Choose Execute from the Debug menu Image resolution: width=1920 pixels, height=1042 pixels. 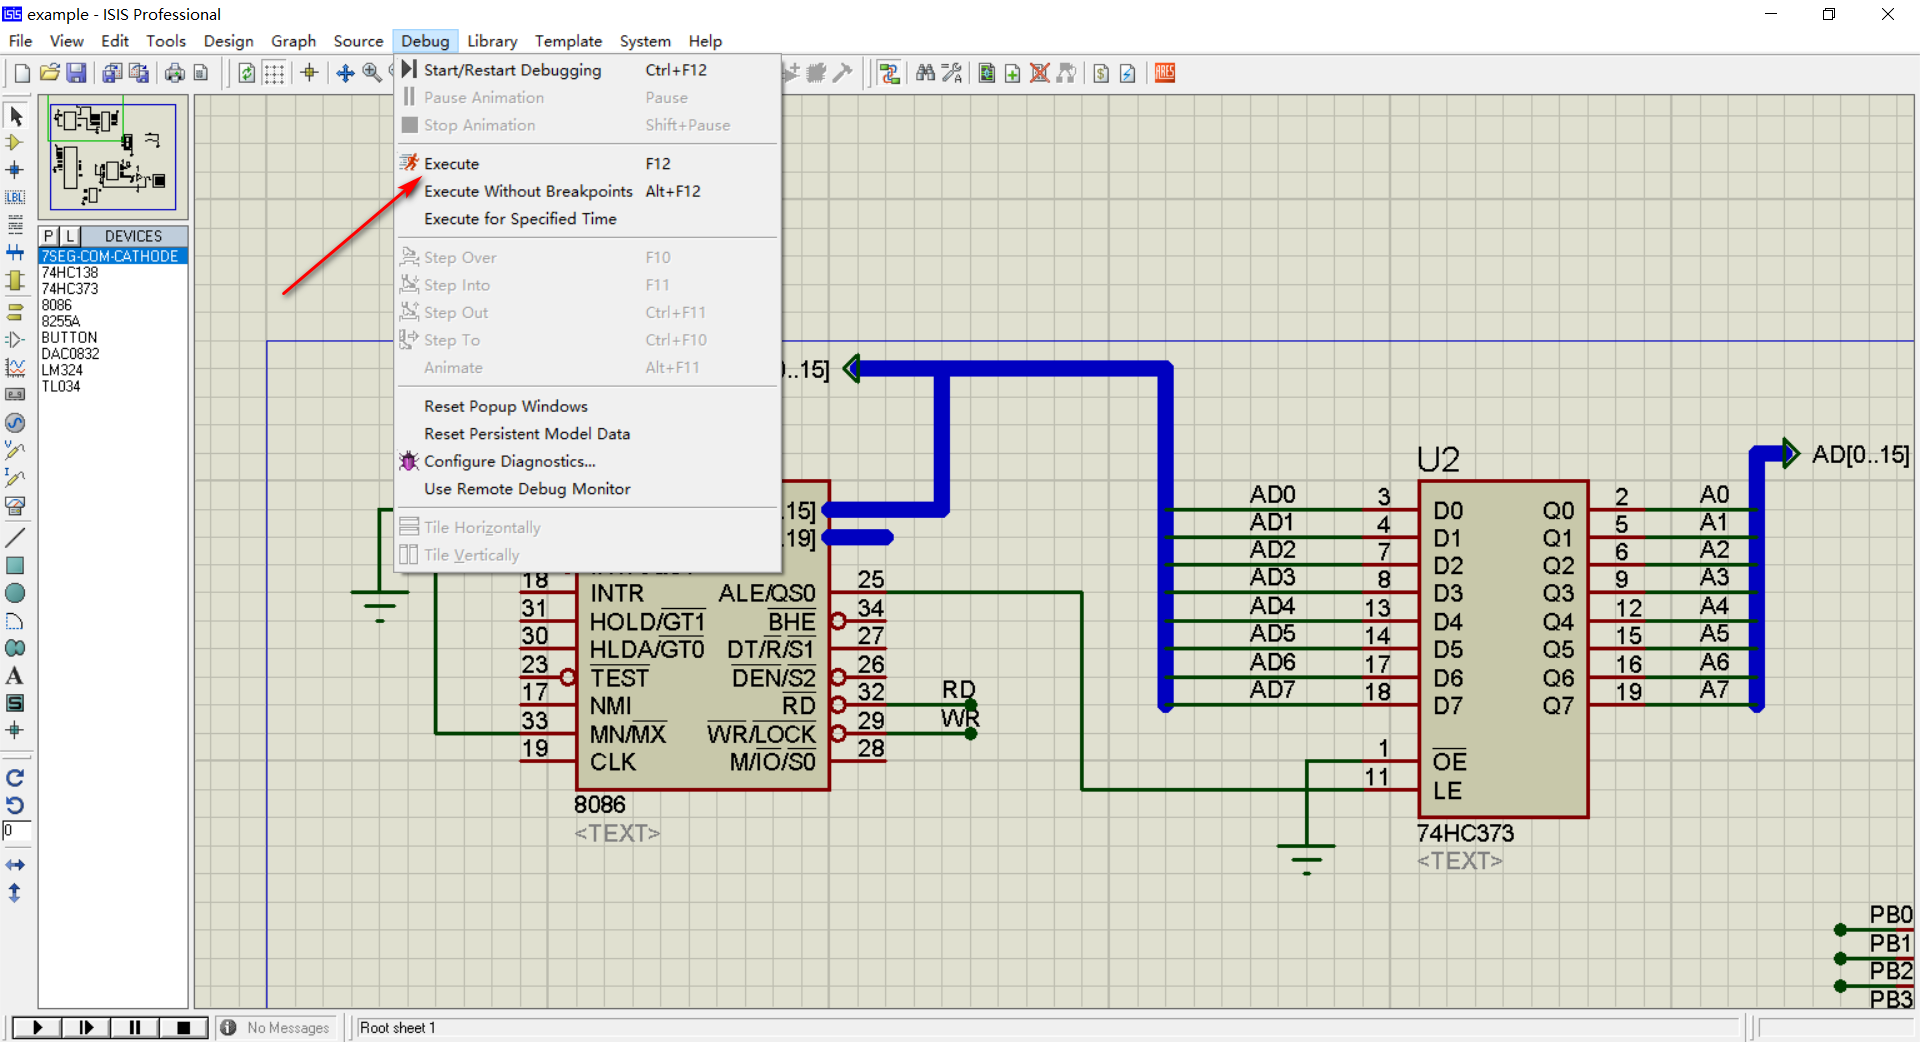point(587,164)
